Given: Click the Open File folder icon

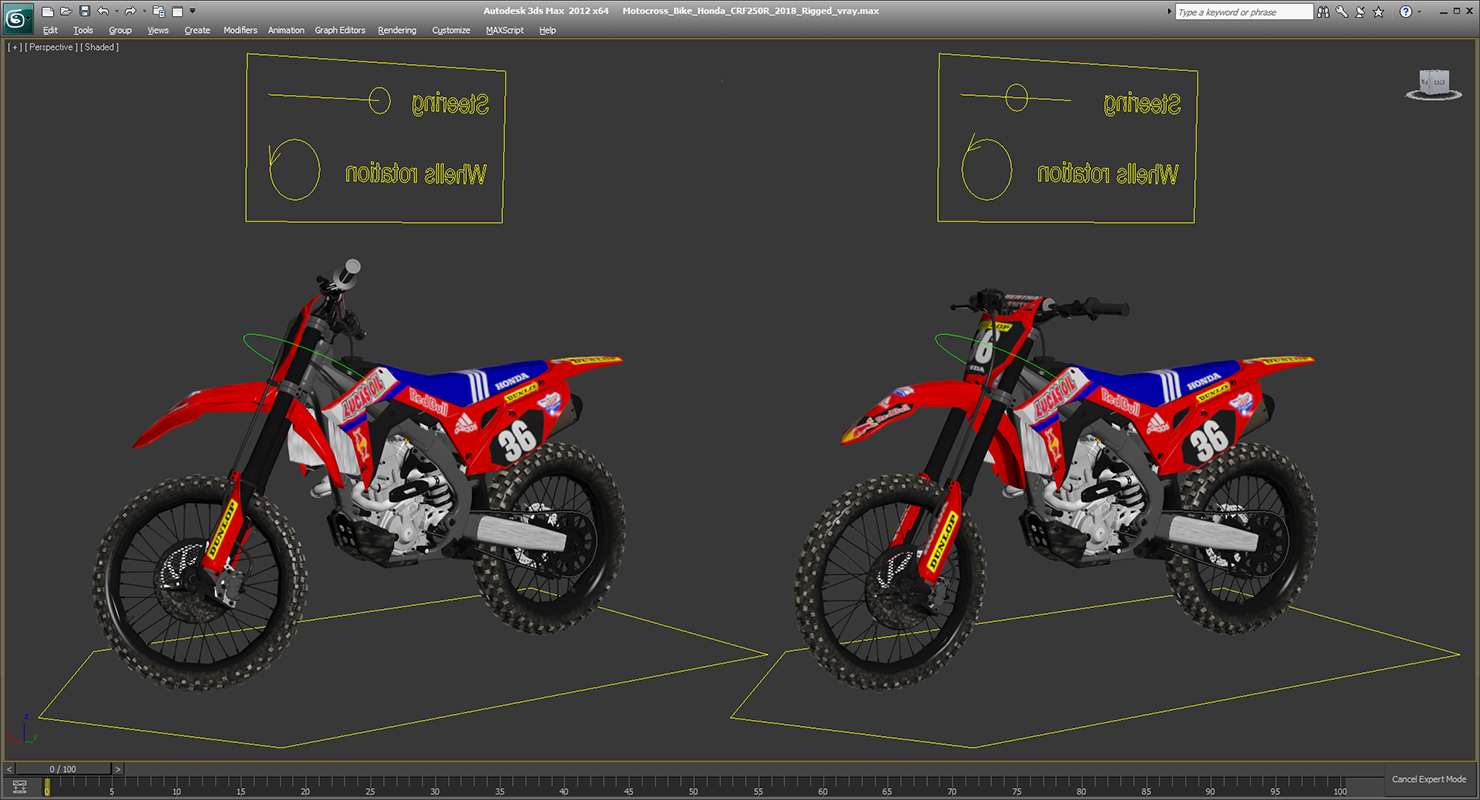Looking at the screenshot, I should 65,11.
